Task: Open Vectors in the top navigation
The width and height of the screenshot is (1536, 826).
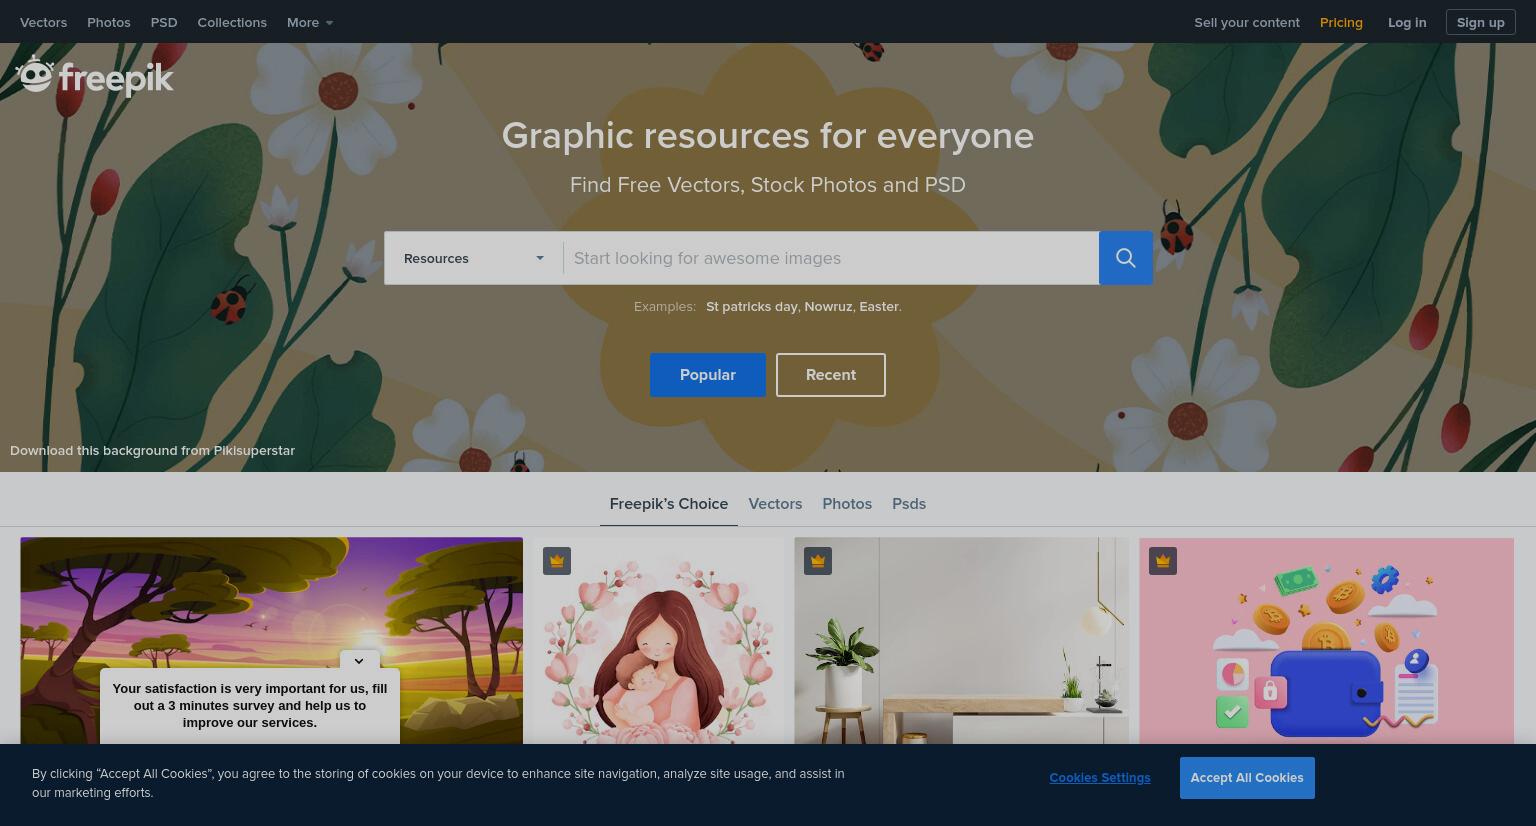Action: (x=43, y=22)
